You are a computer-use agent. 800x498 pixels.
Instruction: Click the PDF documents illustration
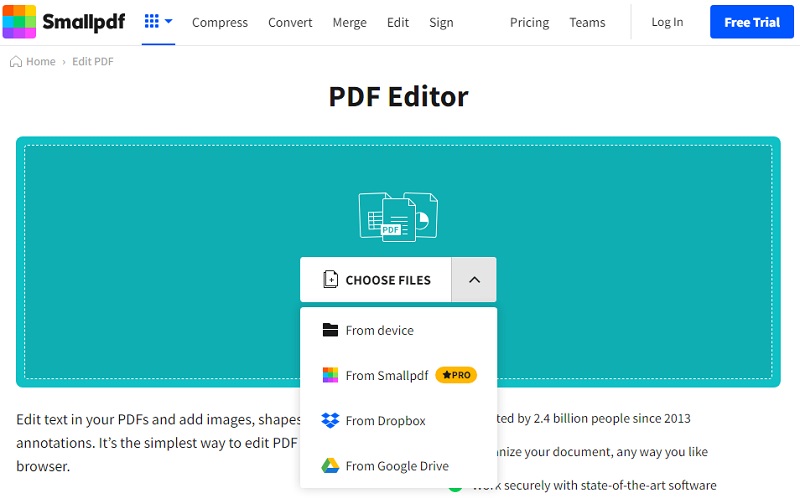click(398, 216)
